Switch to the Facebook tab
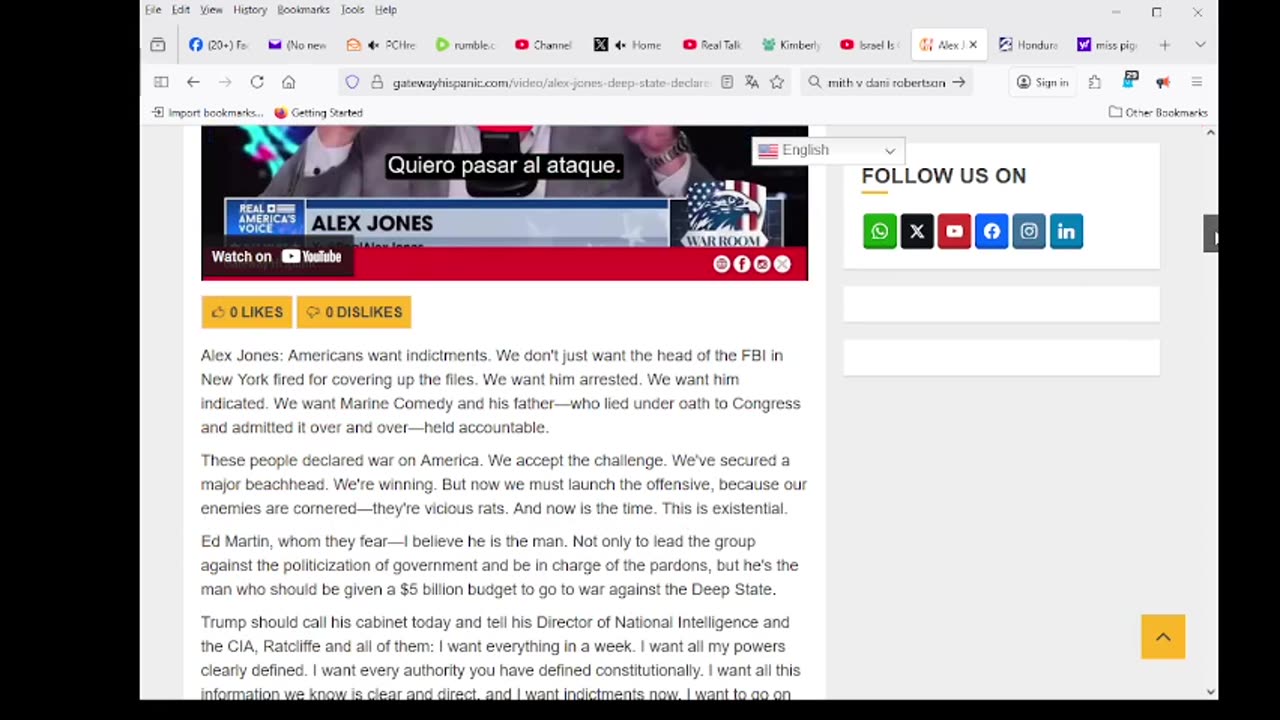1280x720 pixels. point(218,45)
